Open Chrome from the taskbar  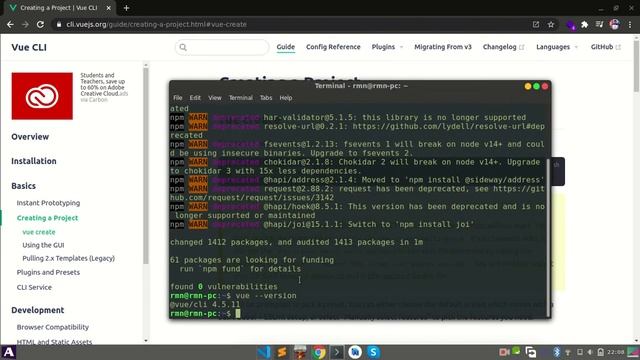click(319, 352)
